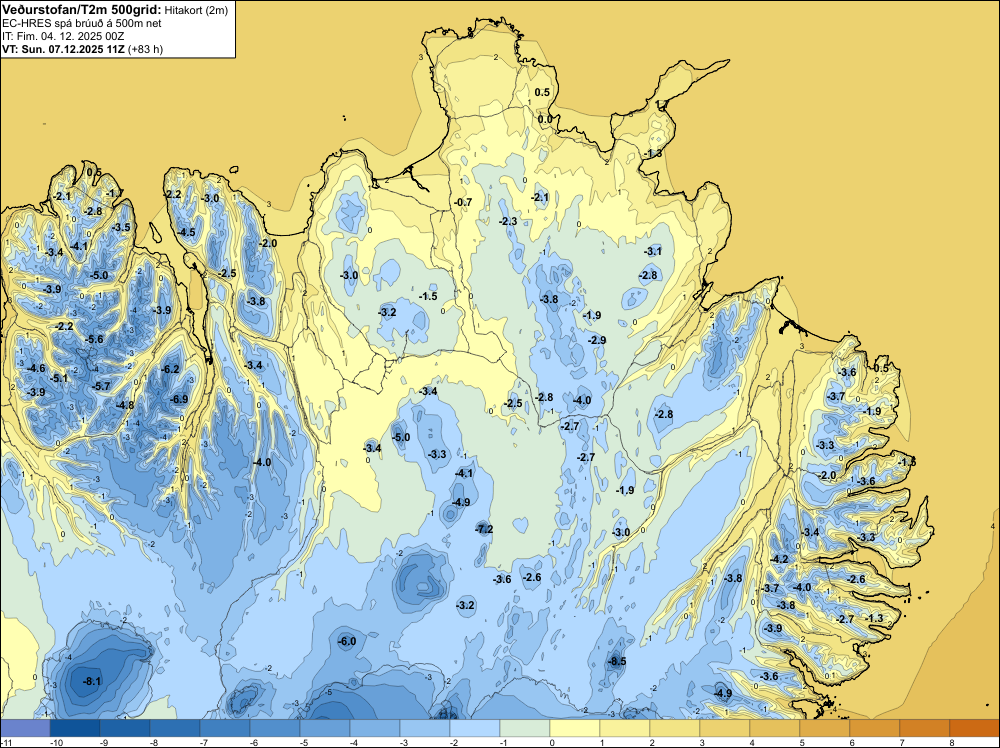
Task: Click the -5.1 temperature value
Action: [x=59, y=379]
